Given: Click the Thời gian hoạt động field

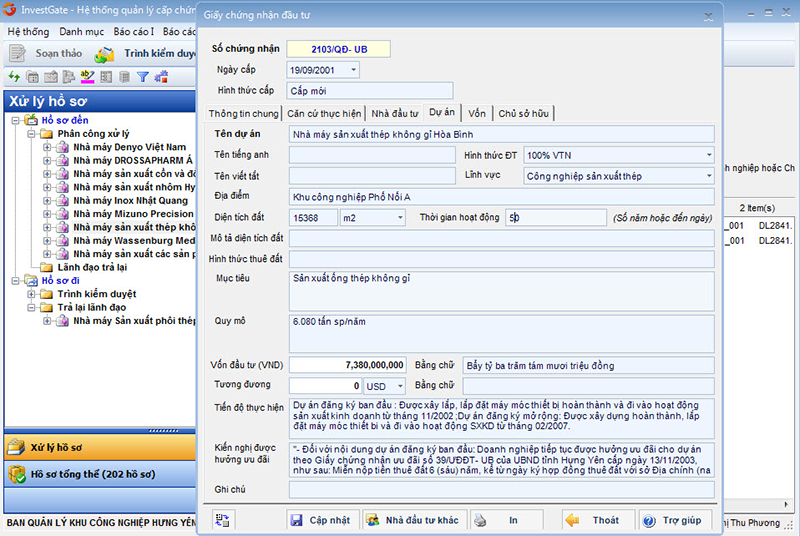Looking at the screenshot, I should coord(555,218).
